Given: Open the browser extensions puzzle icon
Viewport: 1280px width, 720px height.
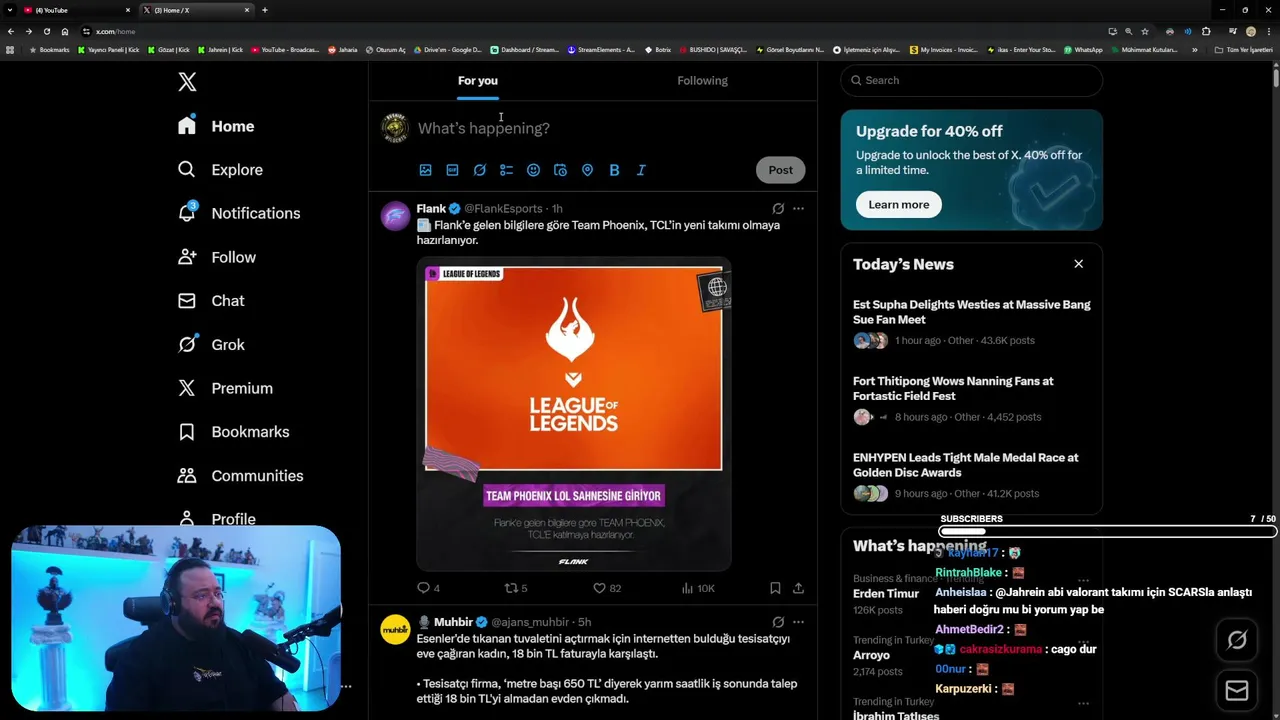Looking at the screenshot, I should [x=1206, y=31].
